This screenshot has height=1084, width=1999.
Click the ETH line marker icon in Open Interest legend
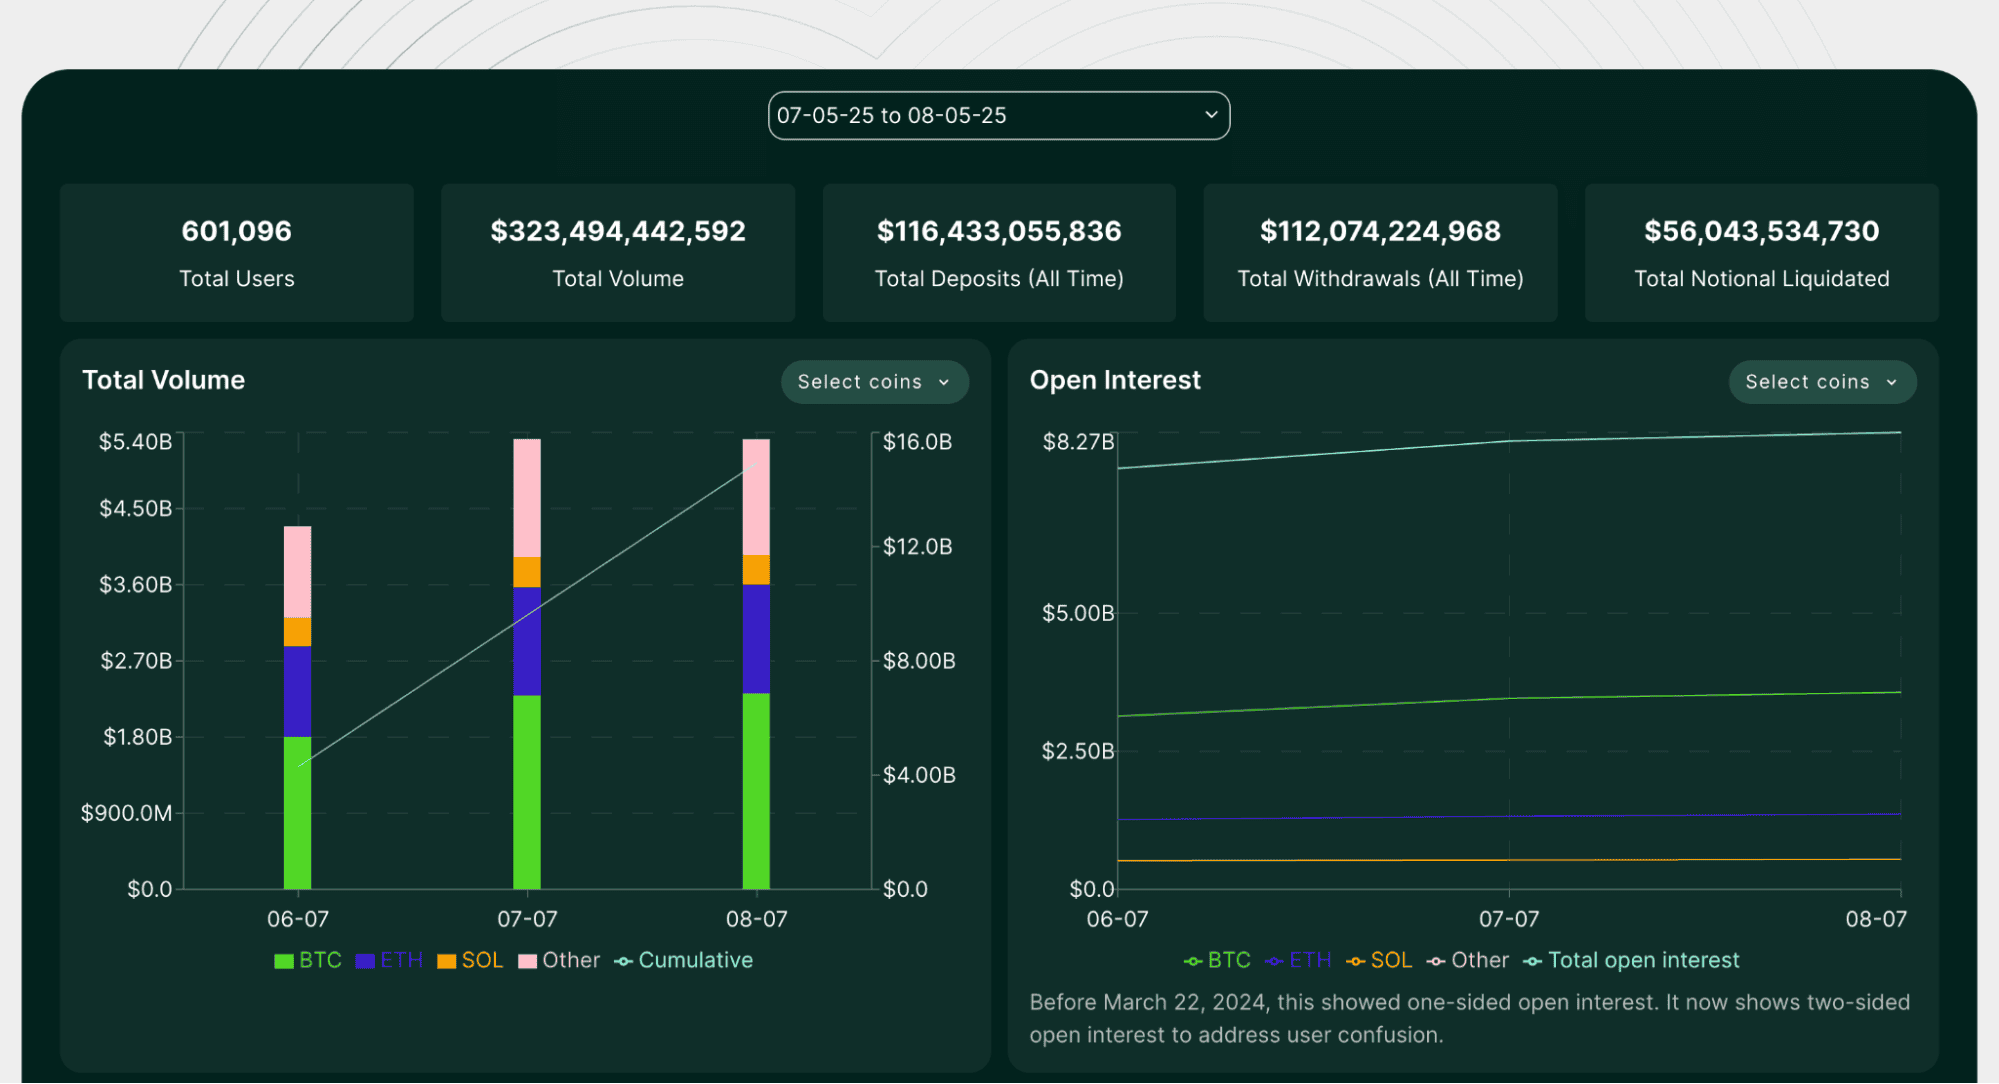click(x=1274, y=961)
